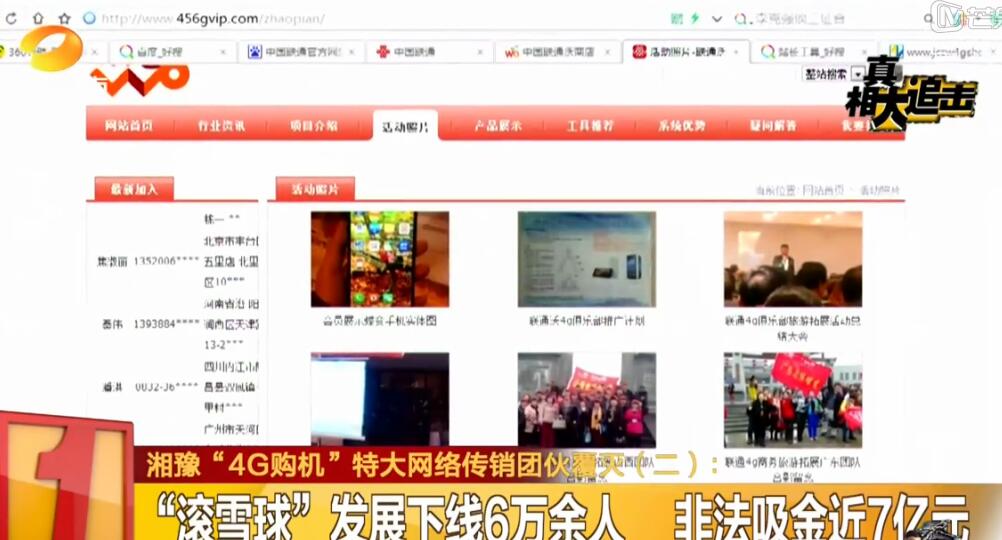Open 行业资讯 in the navigation bar
Viewport: 1002px width, 540px height.
click(221, 125)
